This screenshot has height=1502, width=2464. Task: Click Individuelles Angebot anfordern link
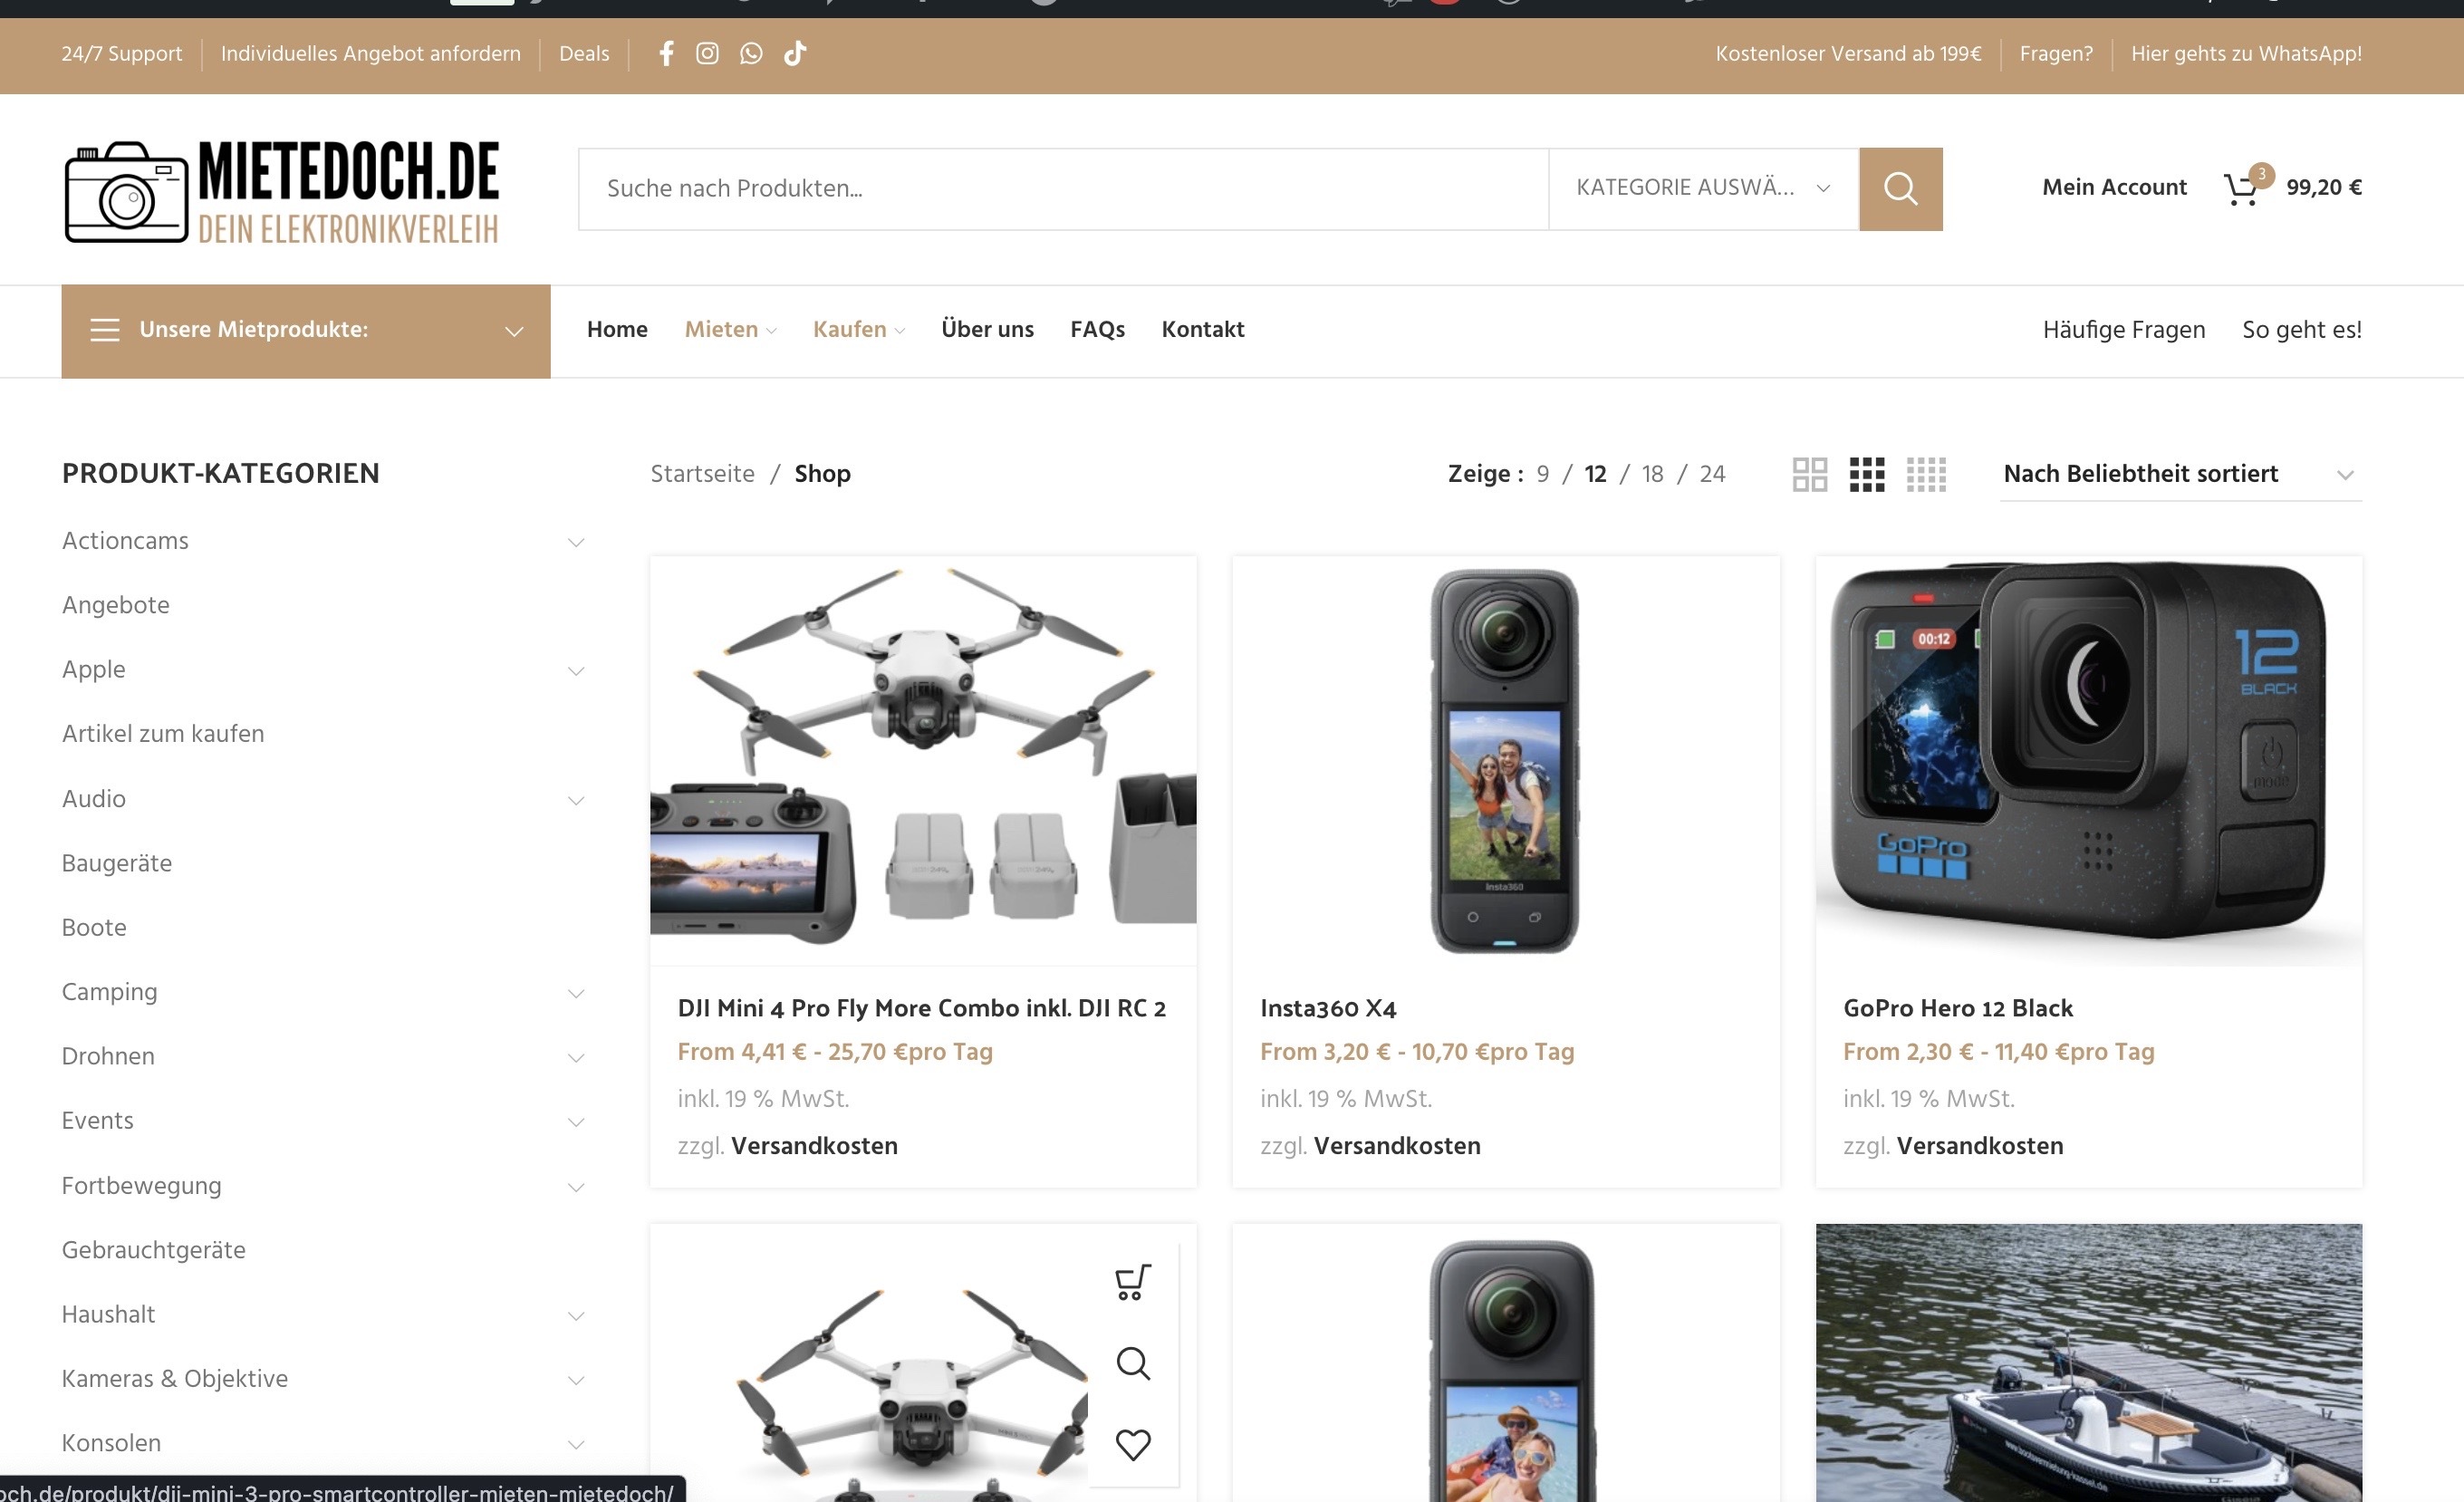(370, 54)
